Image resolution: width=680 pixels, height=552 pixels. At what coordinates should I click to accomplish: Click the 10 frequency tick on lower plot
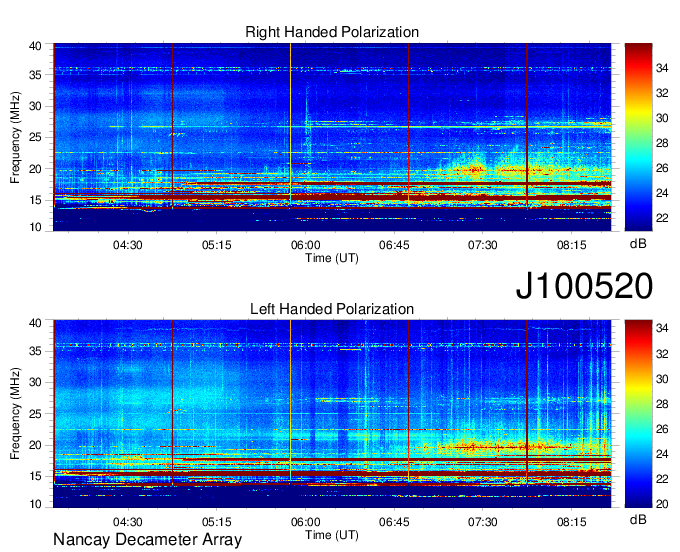[36, 504]
